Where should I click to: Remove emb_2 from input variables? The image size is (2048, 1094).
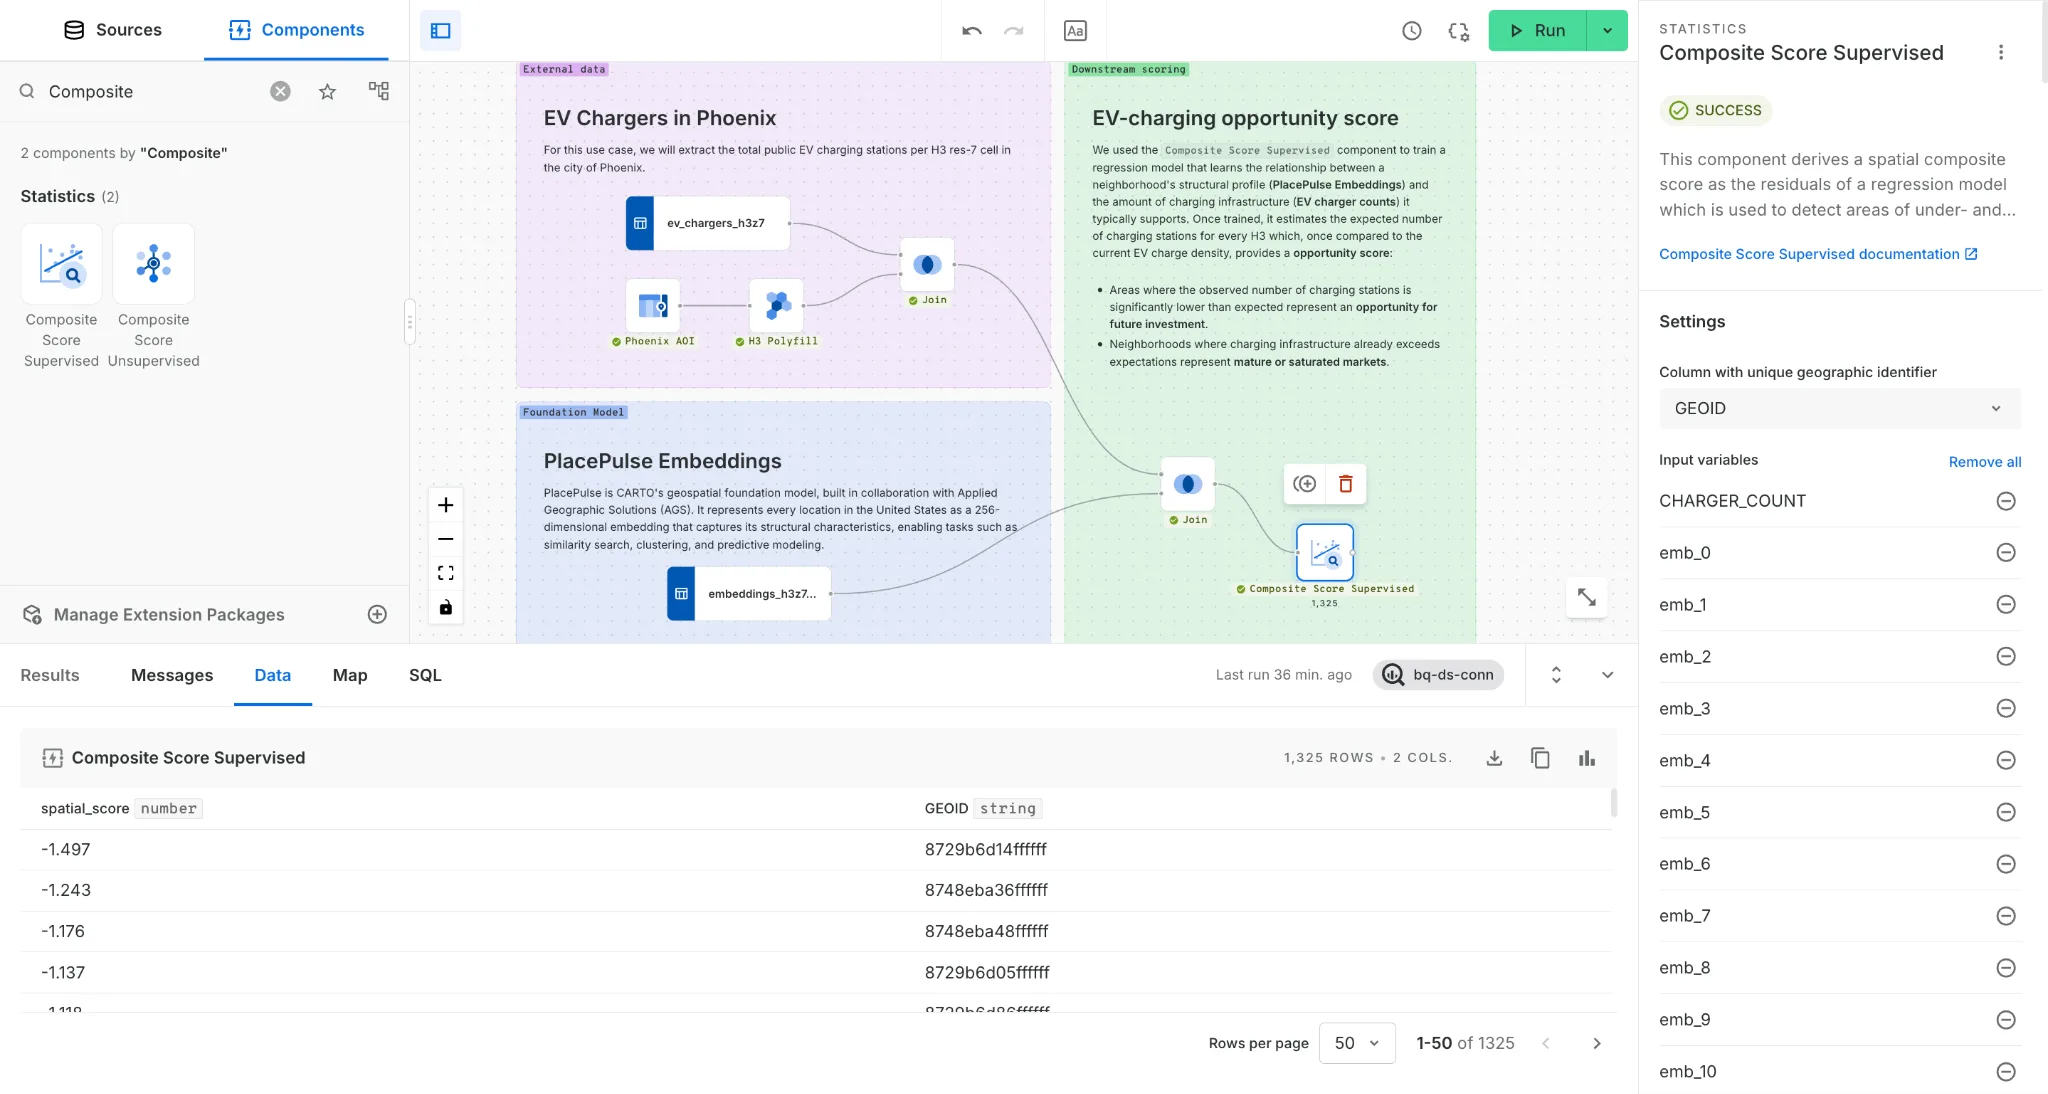tap(2006, 656)
